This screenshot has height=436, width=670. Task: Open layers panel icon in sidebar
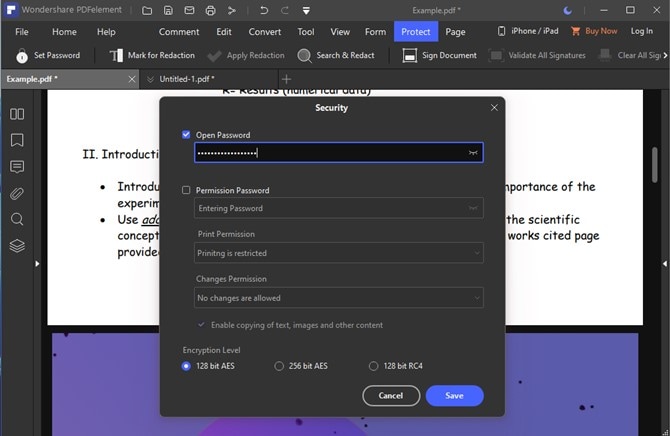(17, 246)
